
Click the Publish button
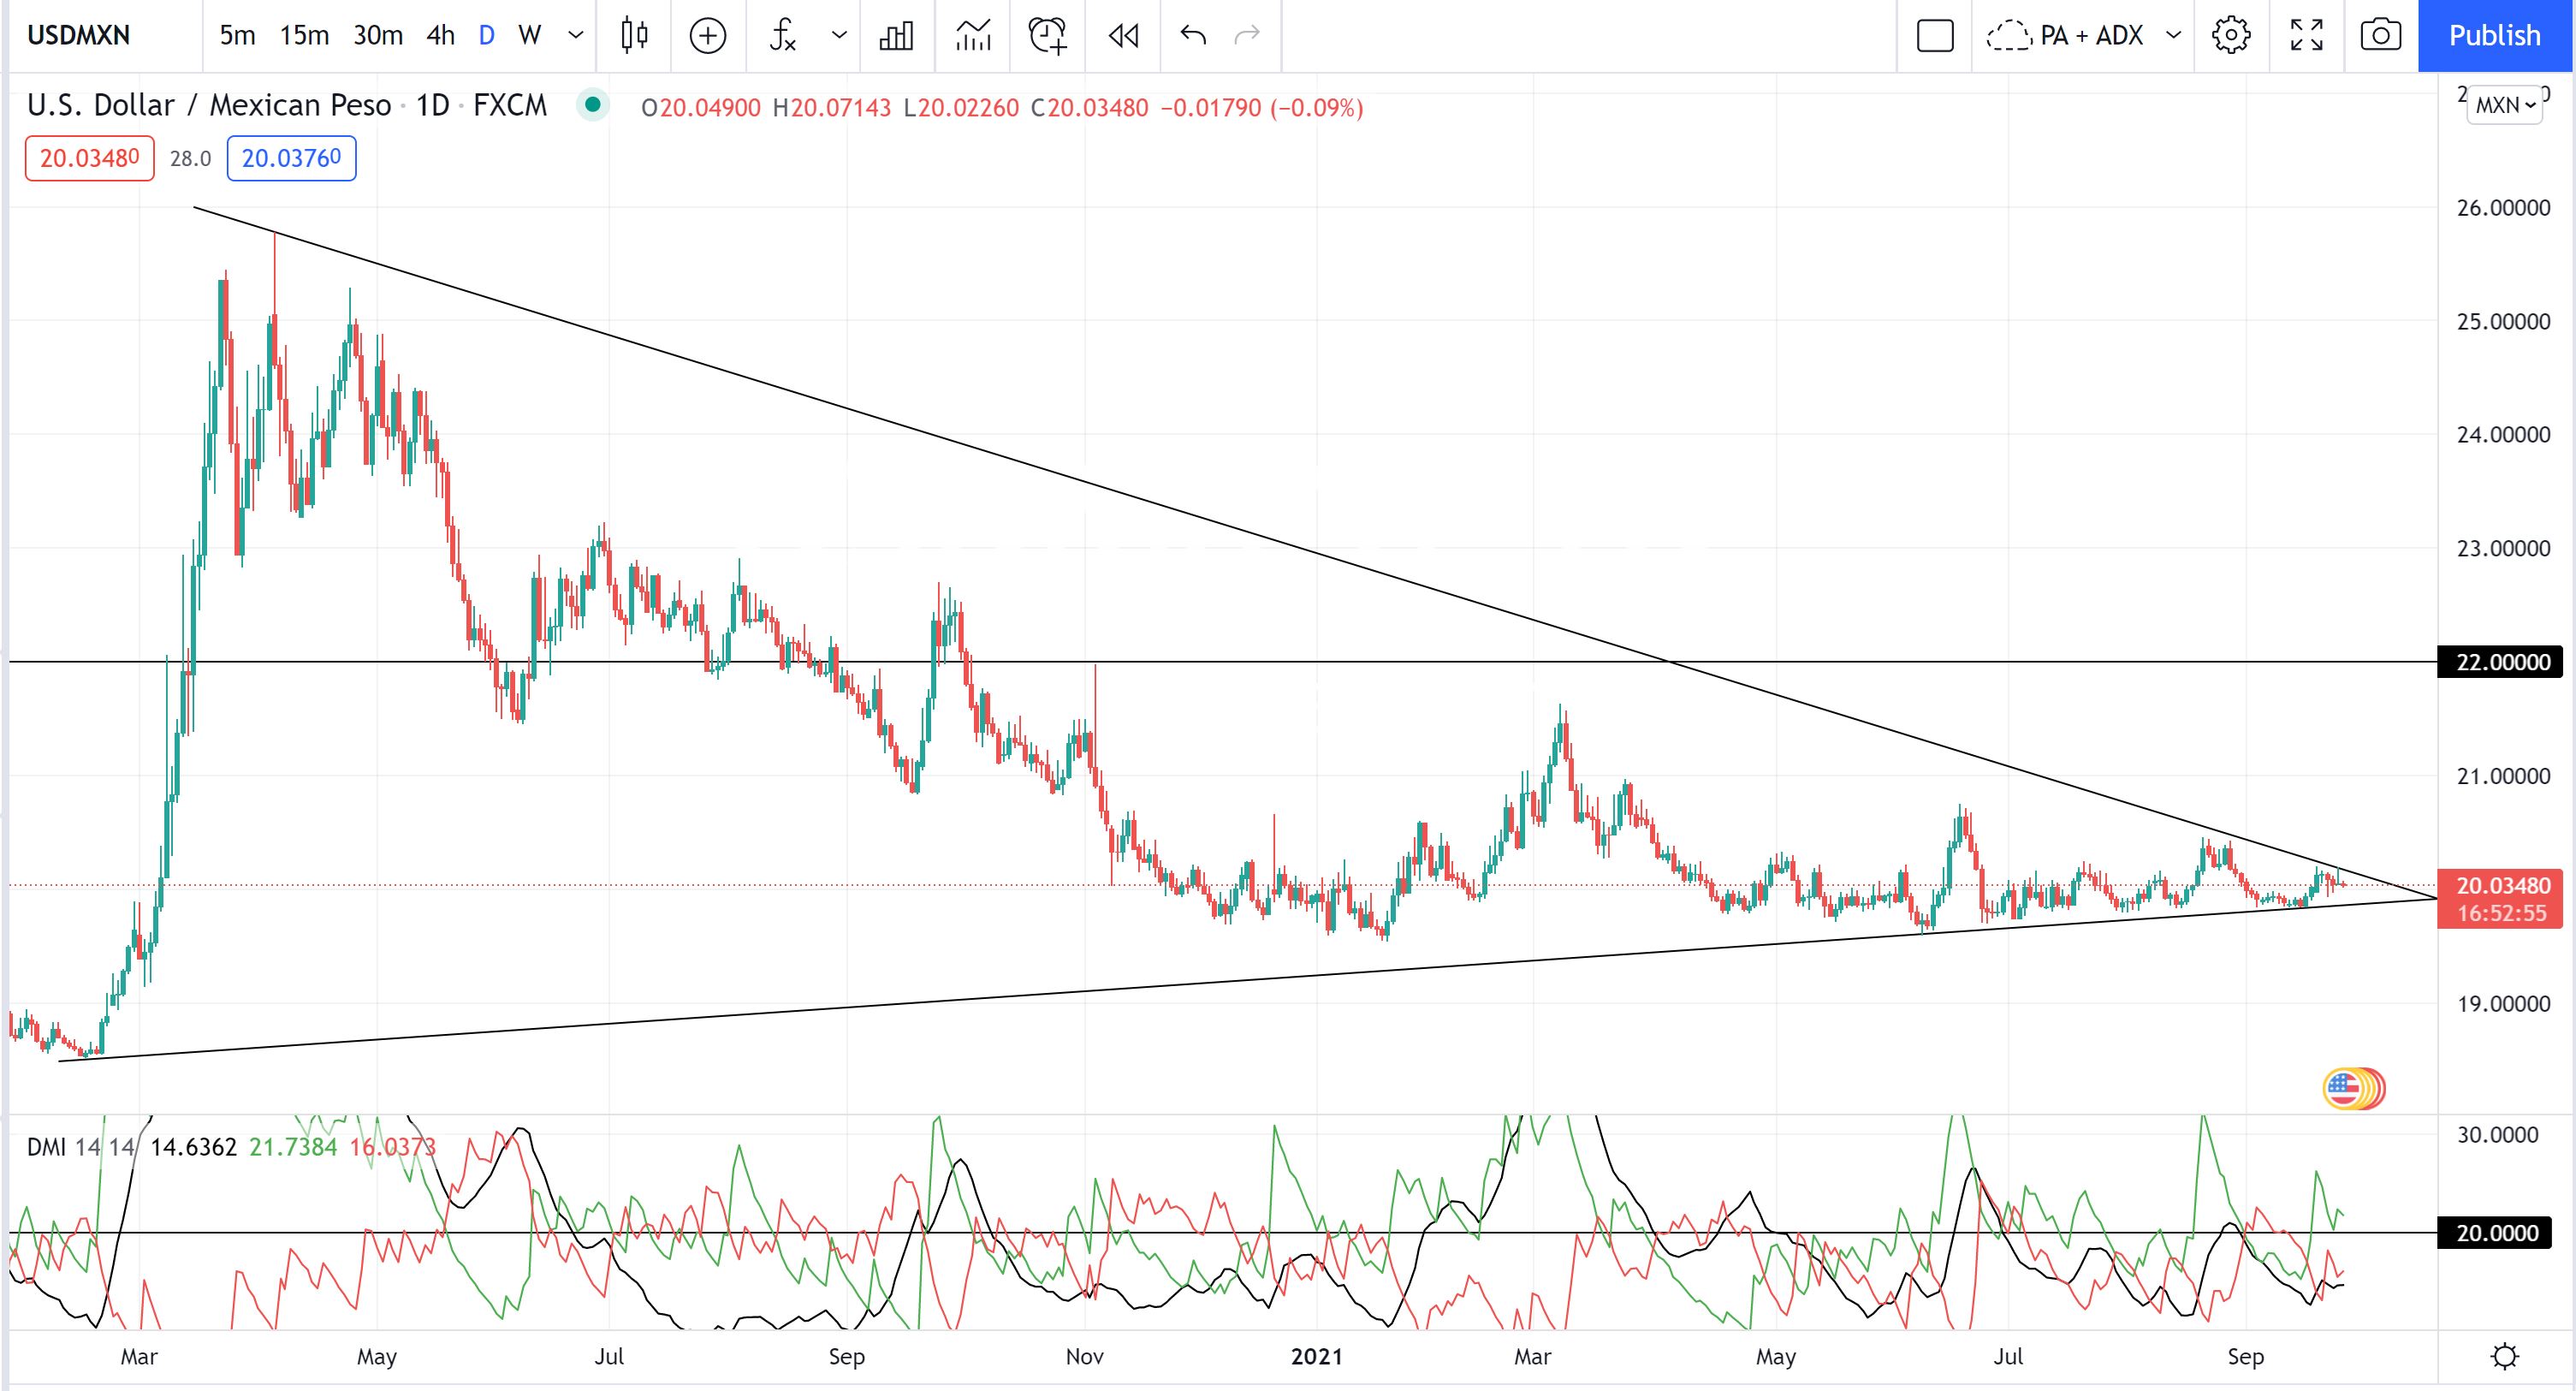point(2494,35)
